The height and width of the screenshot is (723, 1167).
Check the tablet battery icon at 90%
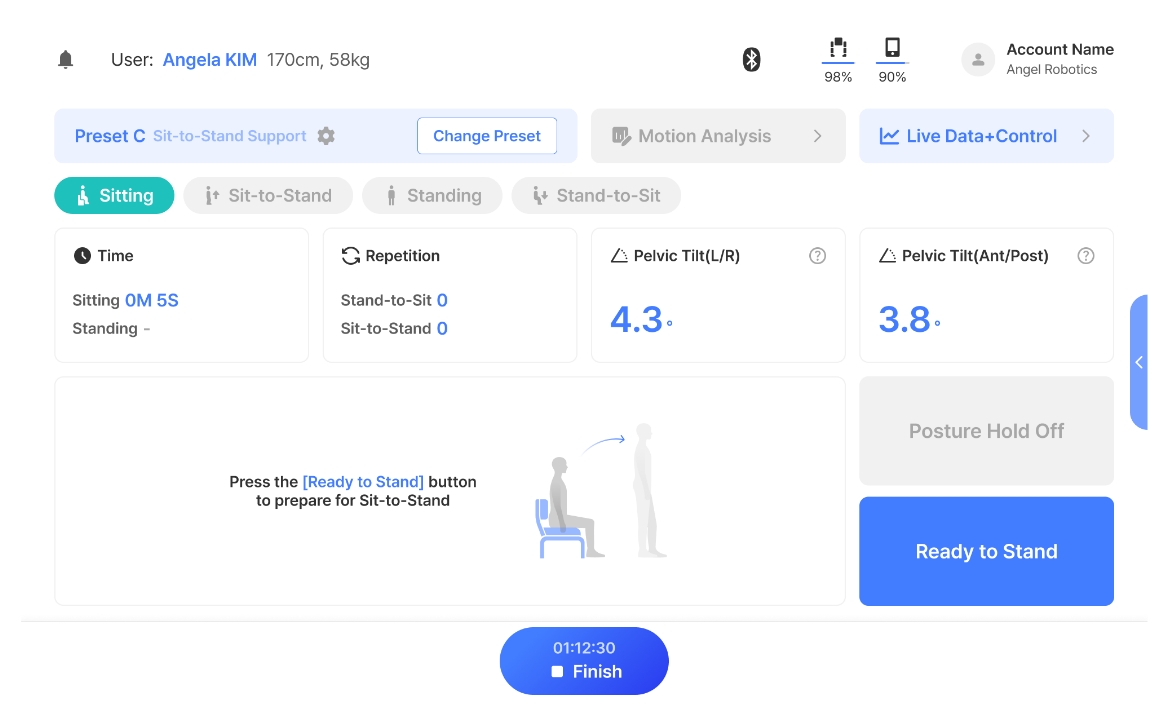tap(892, 49)
